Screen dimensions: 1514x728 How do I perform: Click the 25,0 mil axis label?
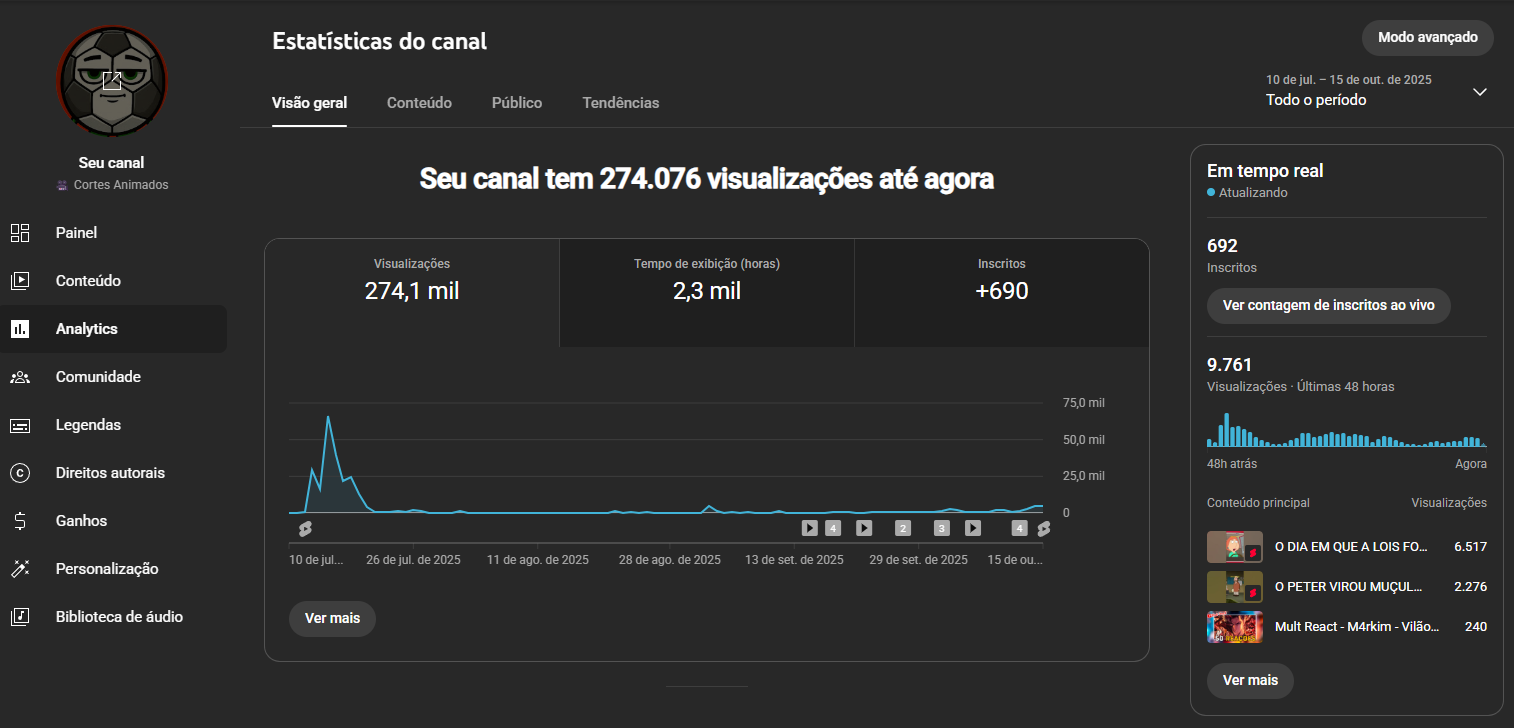1083,476
